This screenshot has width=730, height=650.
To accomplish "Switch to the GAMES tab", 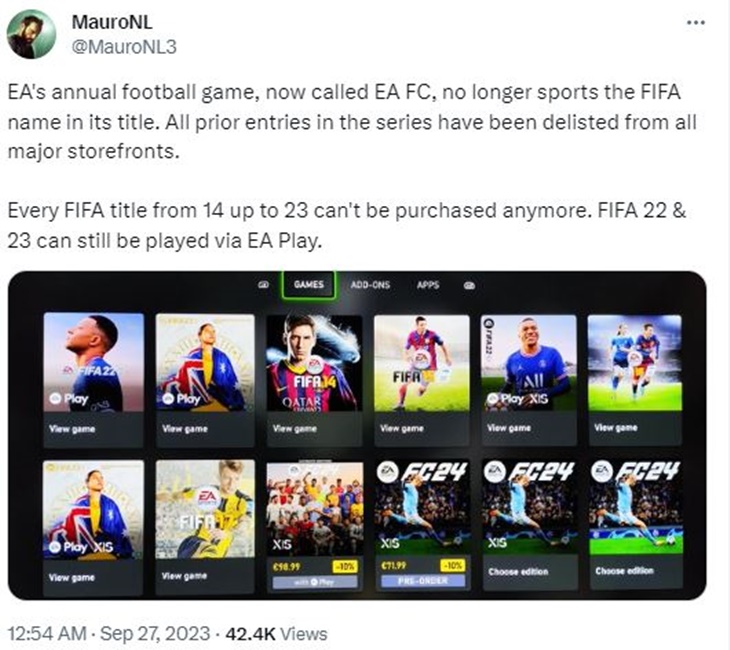I will click(309, 284).
